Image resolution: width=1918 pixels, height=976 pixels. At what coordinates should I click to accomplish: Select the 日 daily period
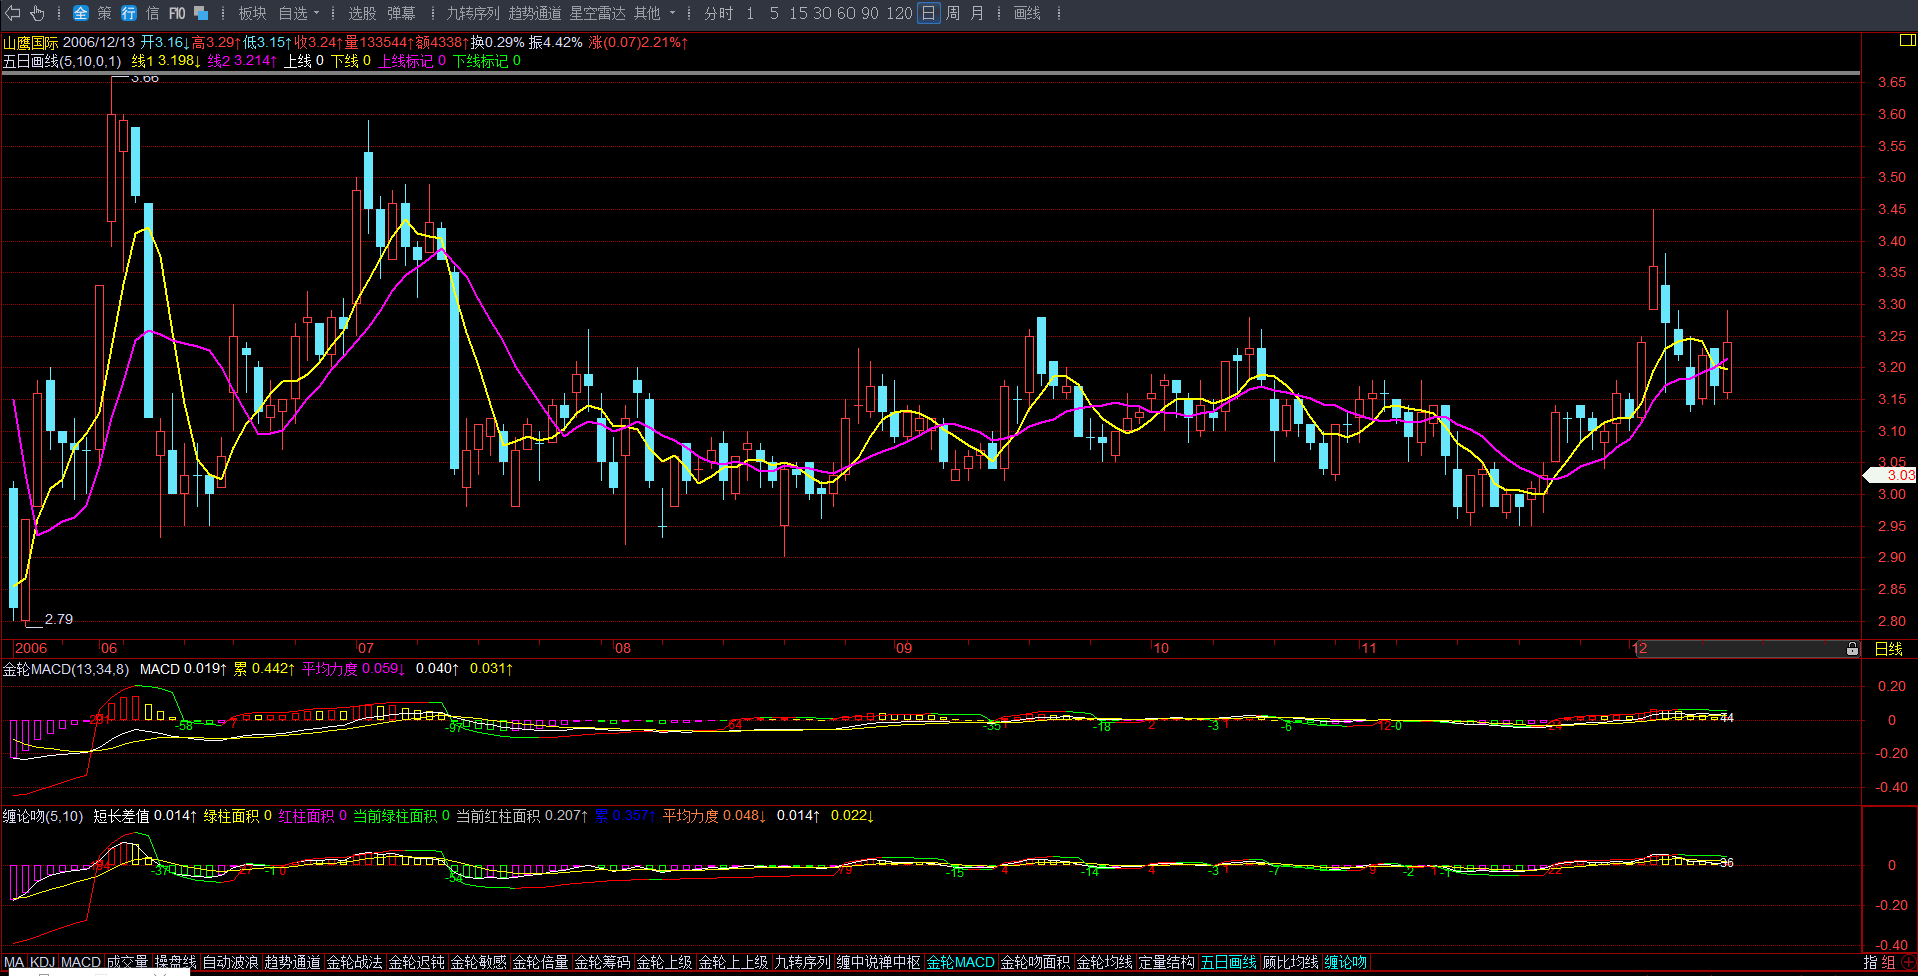point(929,13)
